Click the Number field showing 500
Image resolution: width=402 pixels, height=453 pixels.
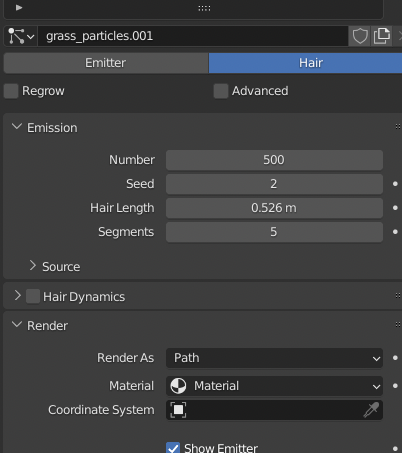coord(274,160)
